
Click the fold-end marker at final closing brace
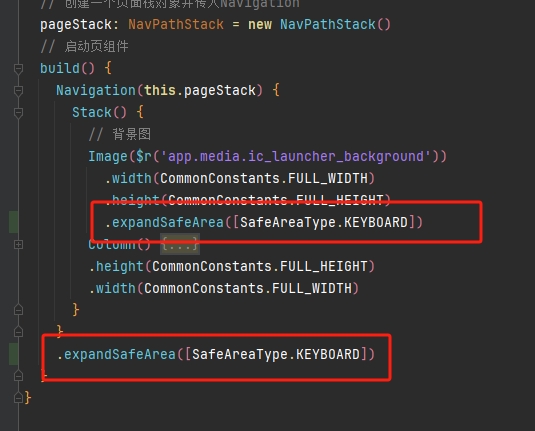click(x=18, y=398)
